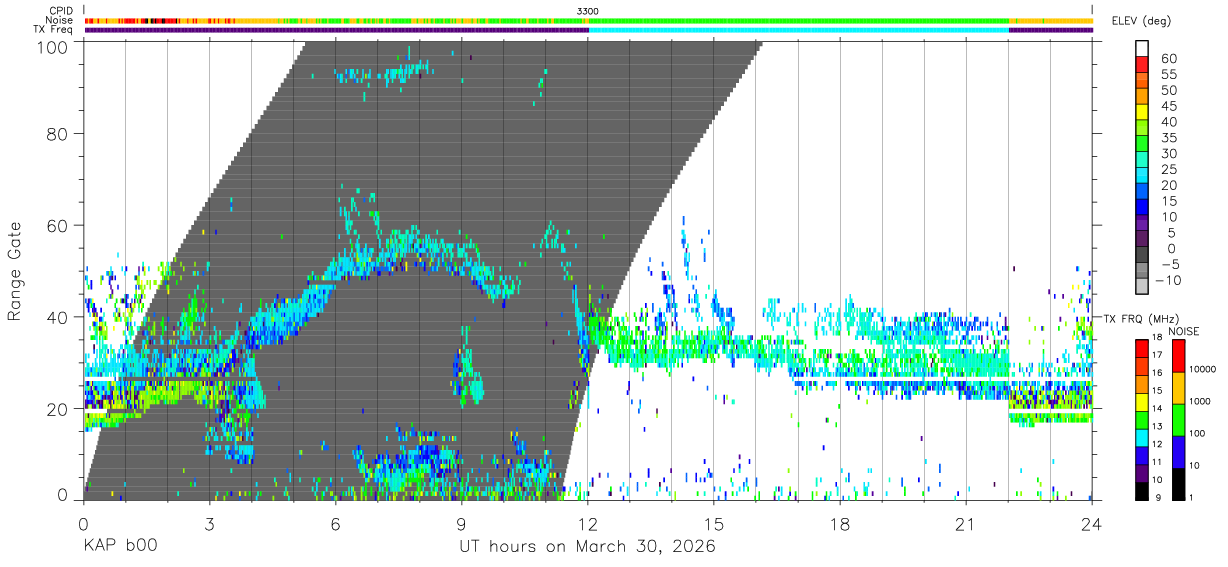Click the 35 tick label on ELEV colorbar
Screen dimensions: 1228x567
[x=1169, y=137]
